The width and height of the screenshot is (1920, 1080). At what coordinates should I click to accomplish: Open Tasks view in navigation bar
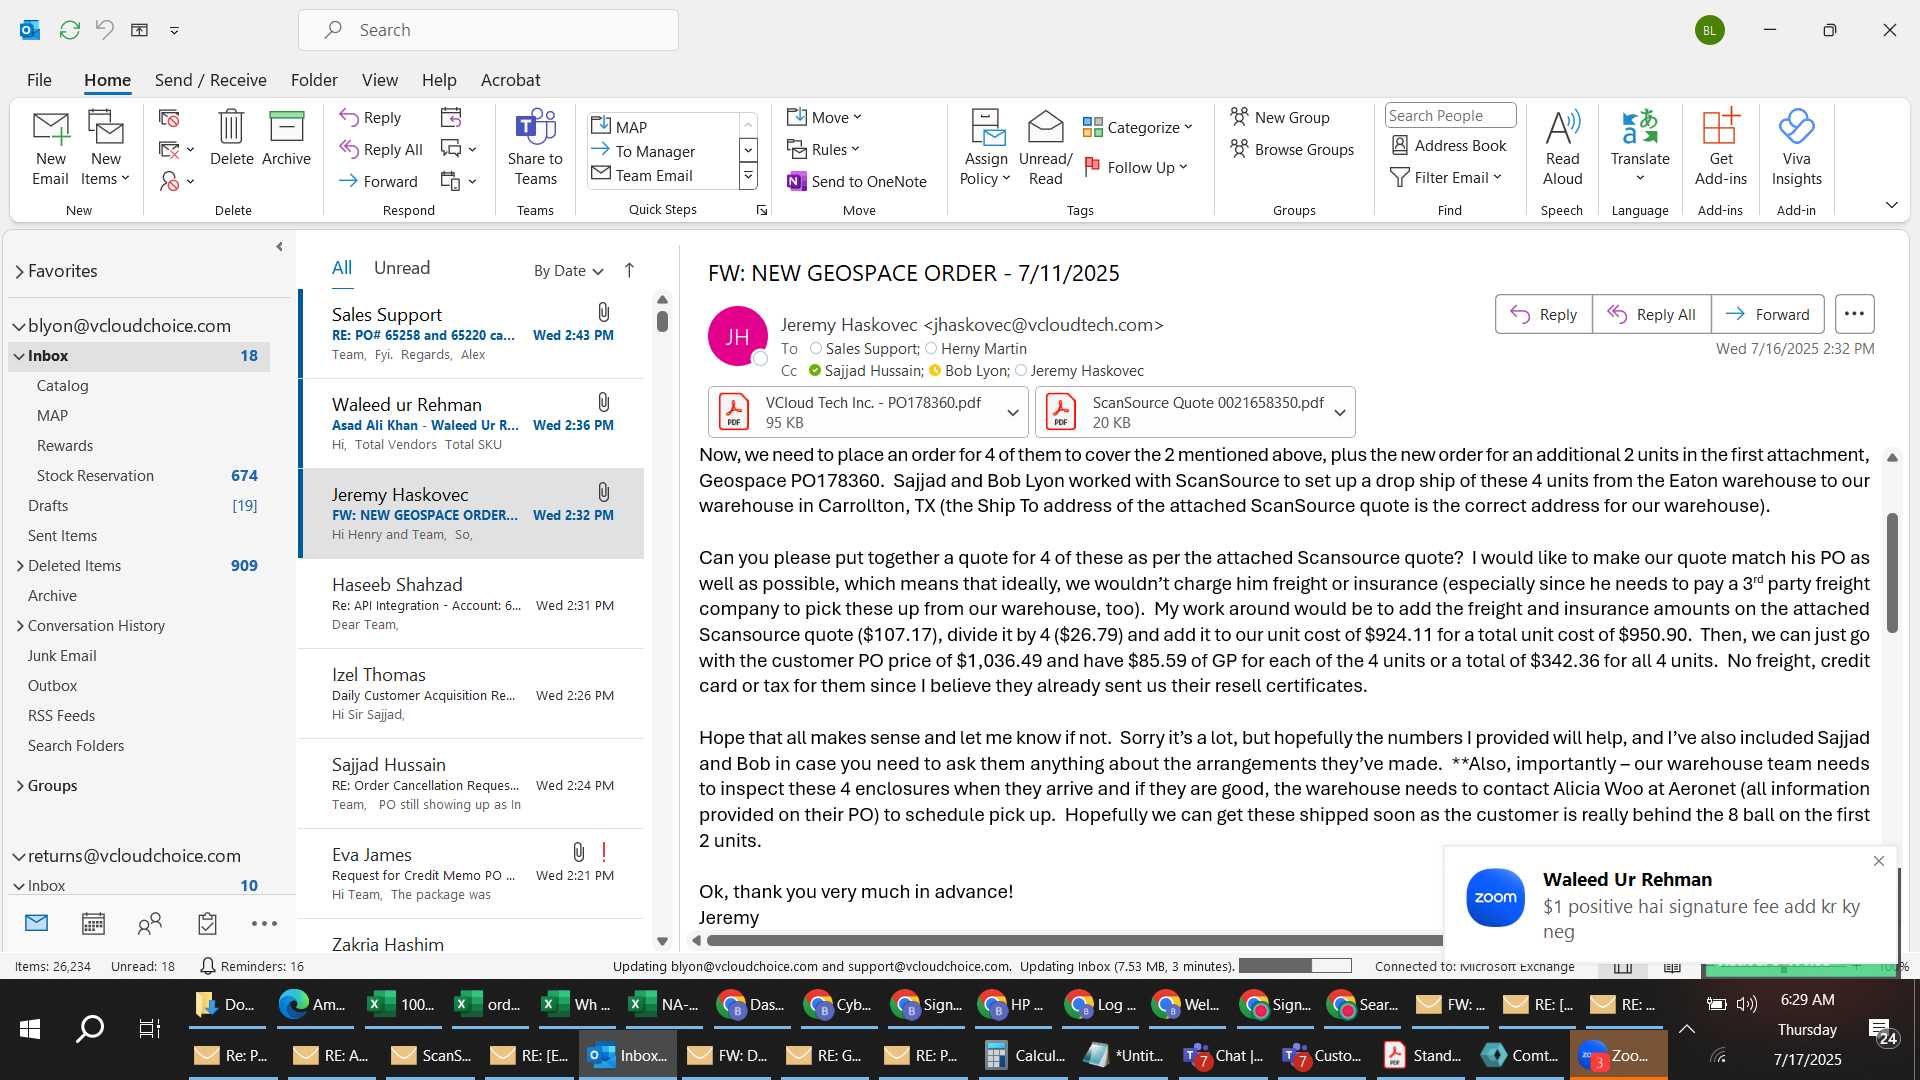point(207,923)
